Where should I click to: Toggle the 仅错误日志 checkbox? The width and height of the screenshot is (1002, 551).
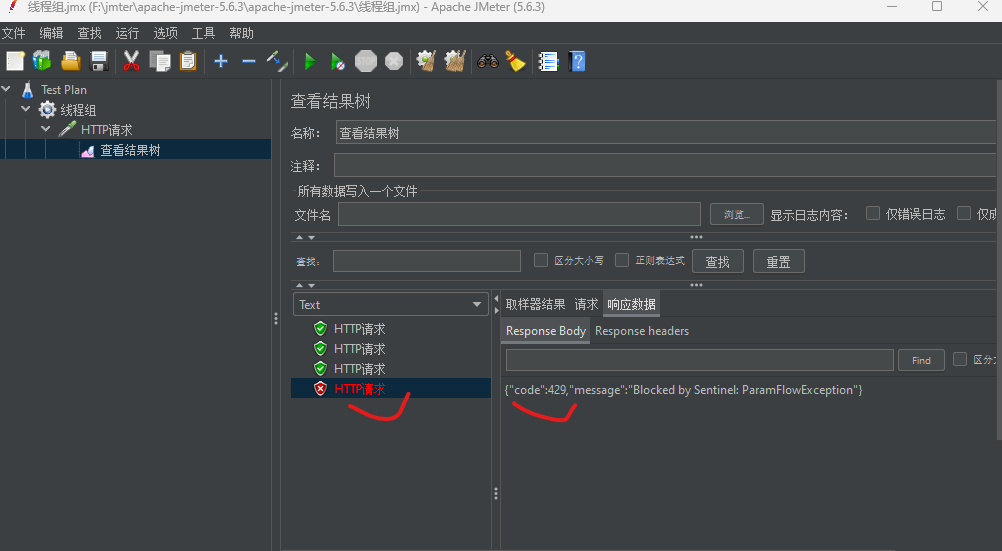[873, 213]
